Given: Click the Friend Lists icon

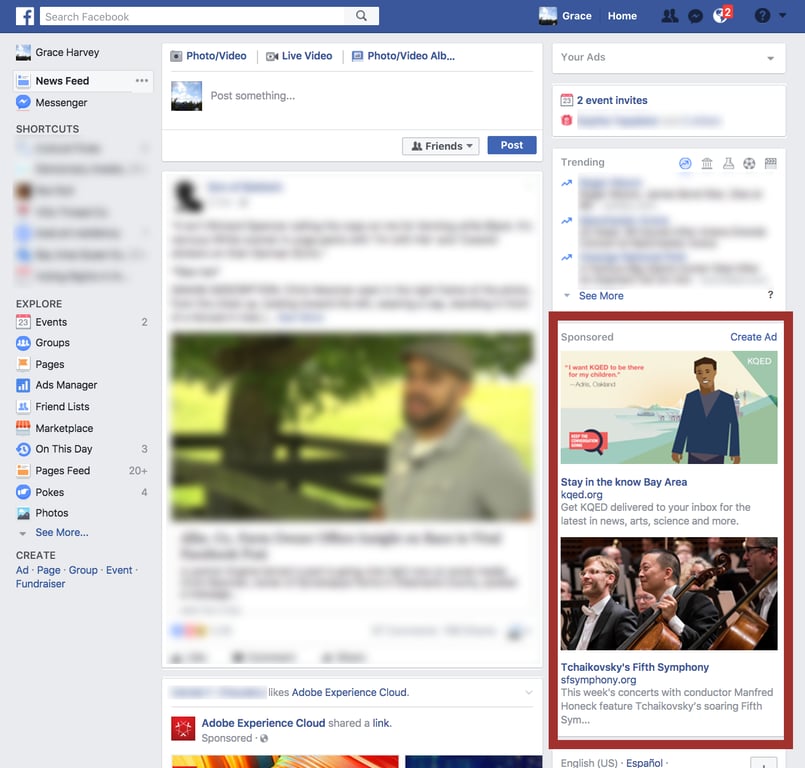Looking at the screenshot, I should coord(23,407).
